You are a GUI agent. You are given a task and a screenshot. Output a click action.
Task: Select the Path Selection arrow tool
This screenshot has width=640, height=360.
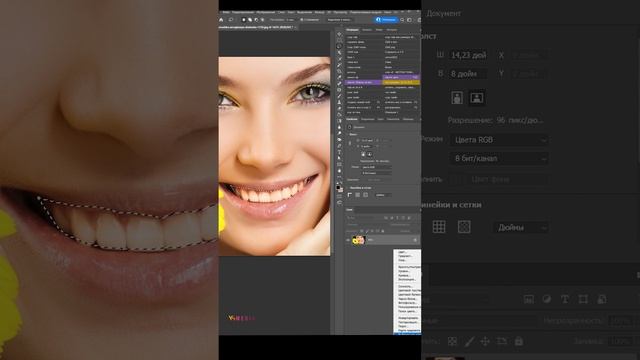(339, 158)
